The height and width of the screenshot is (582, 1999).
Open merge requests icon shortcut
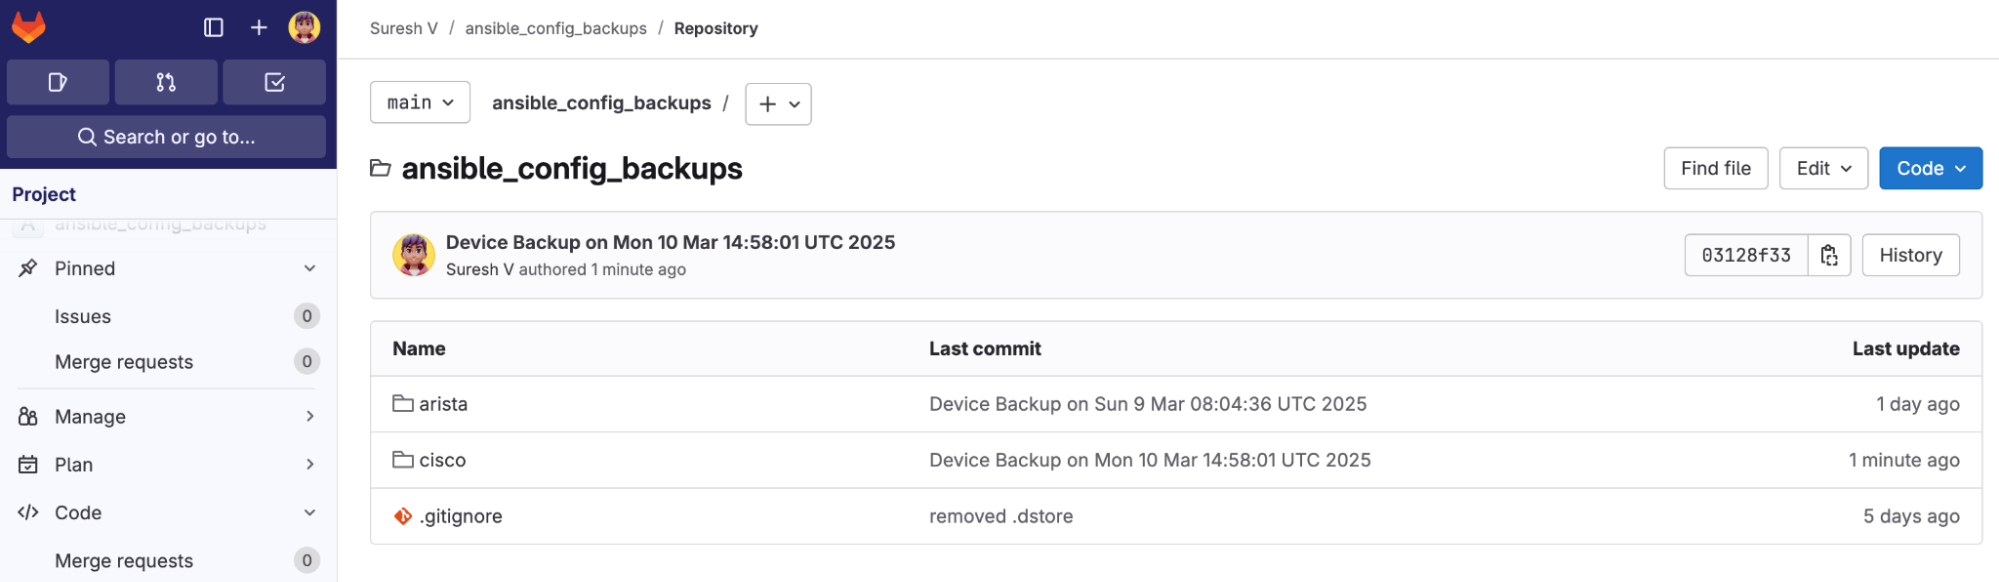pos(166,82)
